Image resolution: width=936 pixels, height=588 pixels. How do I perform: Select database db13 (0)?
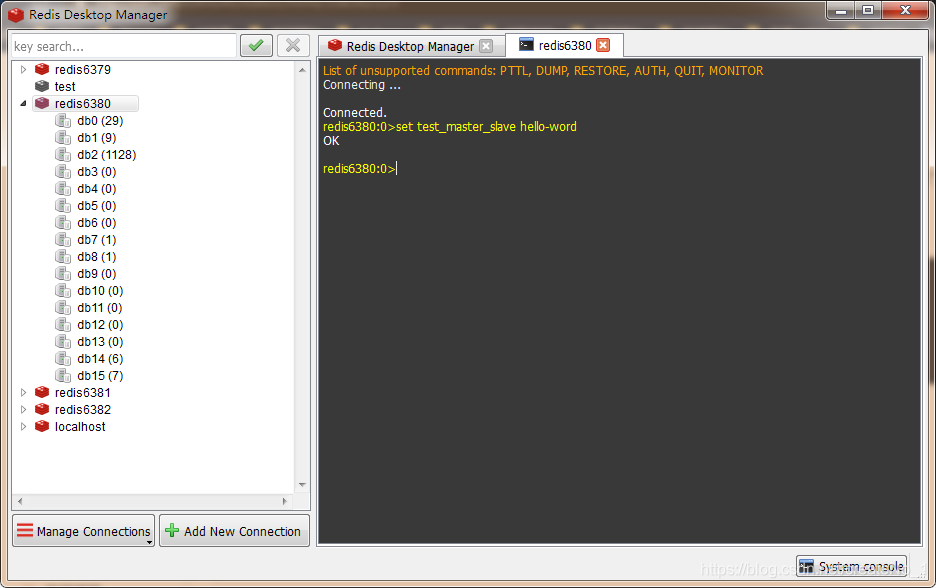coord(100,341)
